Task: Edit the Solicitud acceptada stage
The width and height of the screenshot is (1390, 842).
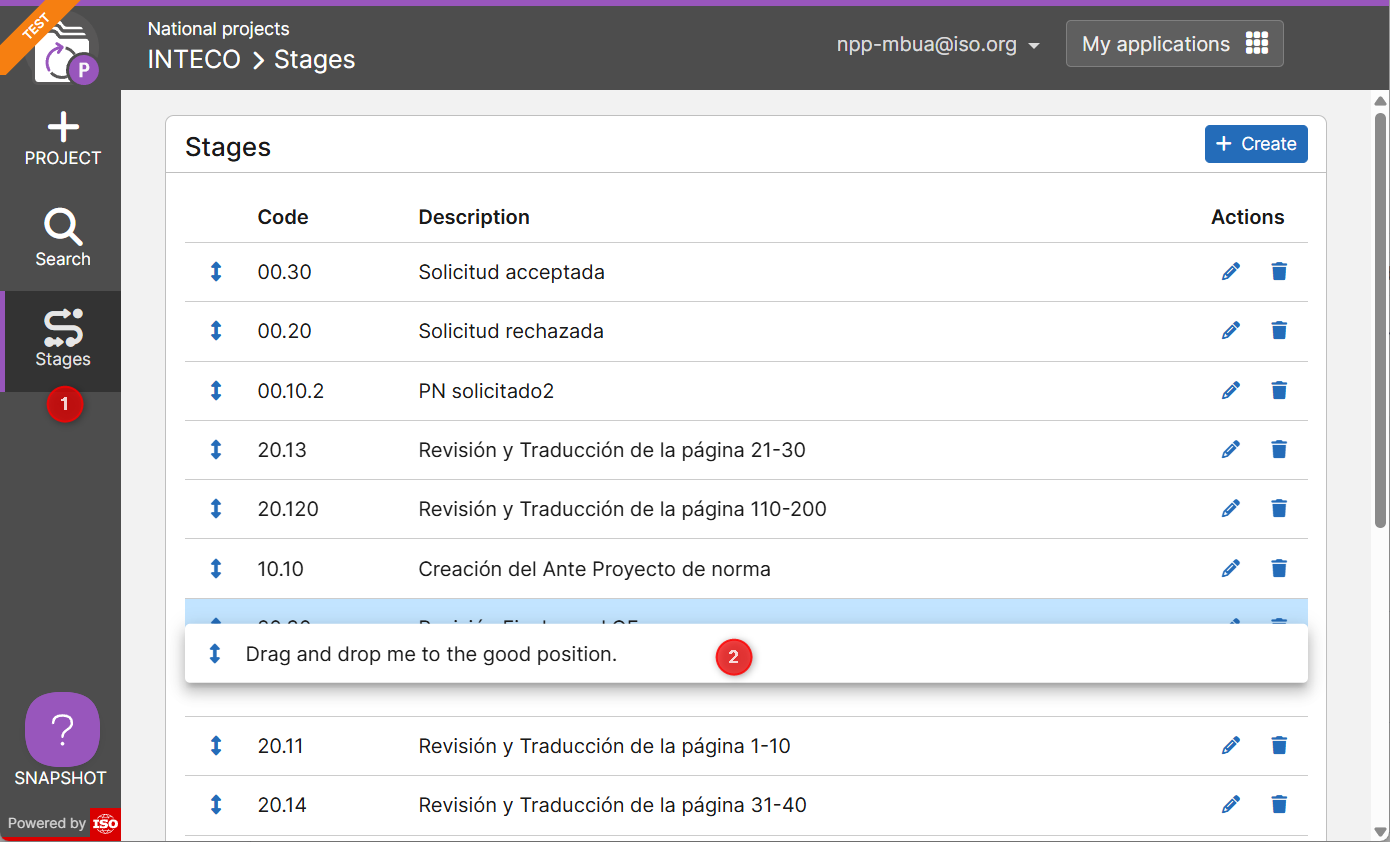Action: tap(1231, 271)
